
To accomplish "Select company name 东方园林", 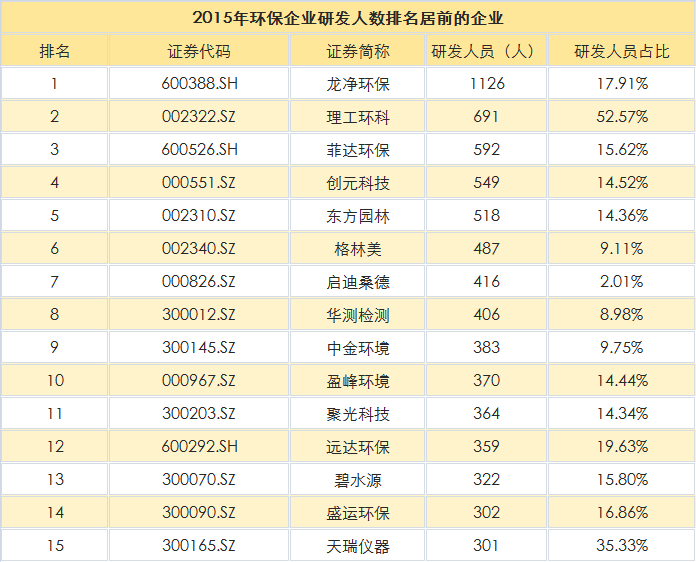I will (358, 216).
